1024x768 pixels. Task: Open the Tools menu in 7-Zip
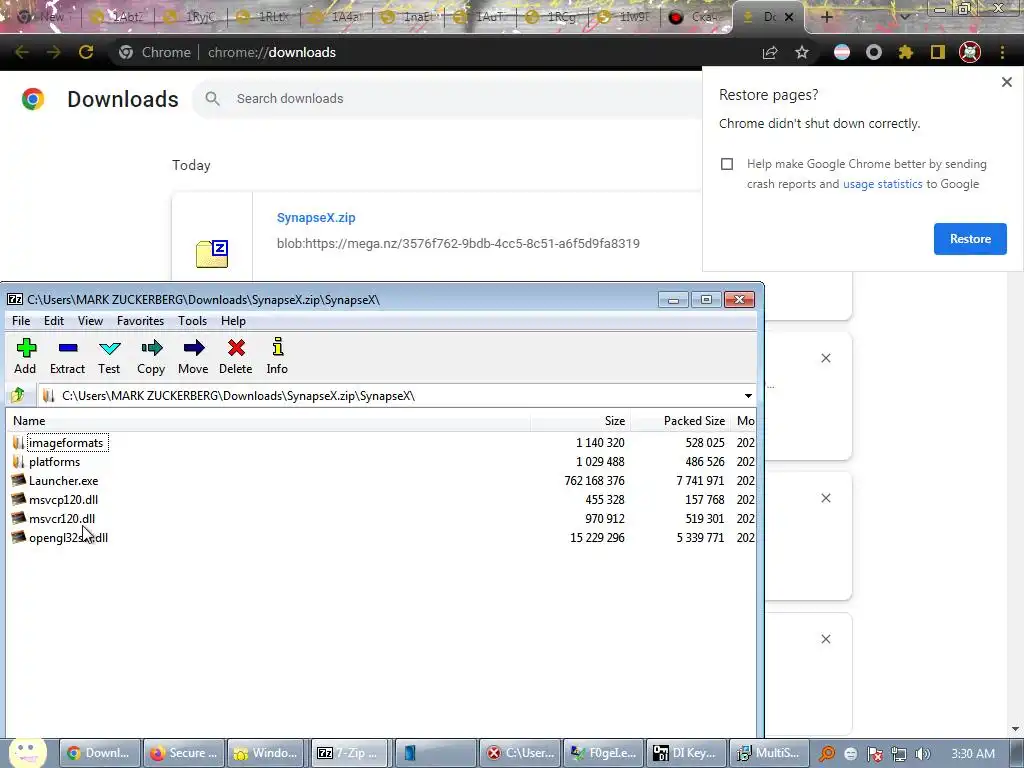[193, 321]
